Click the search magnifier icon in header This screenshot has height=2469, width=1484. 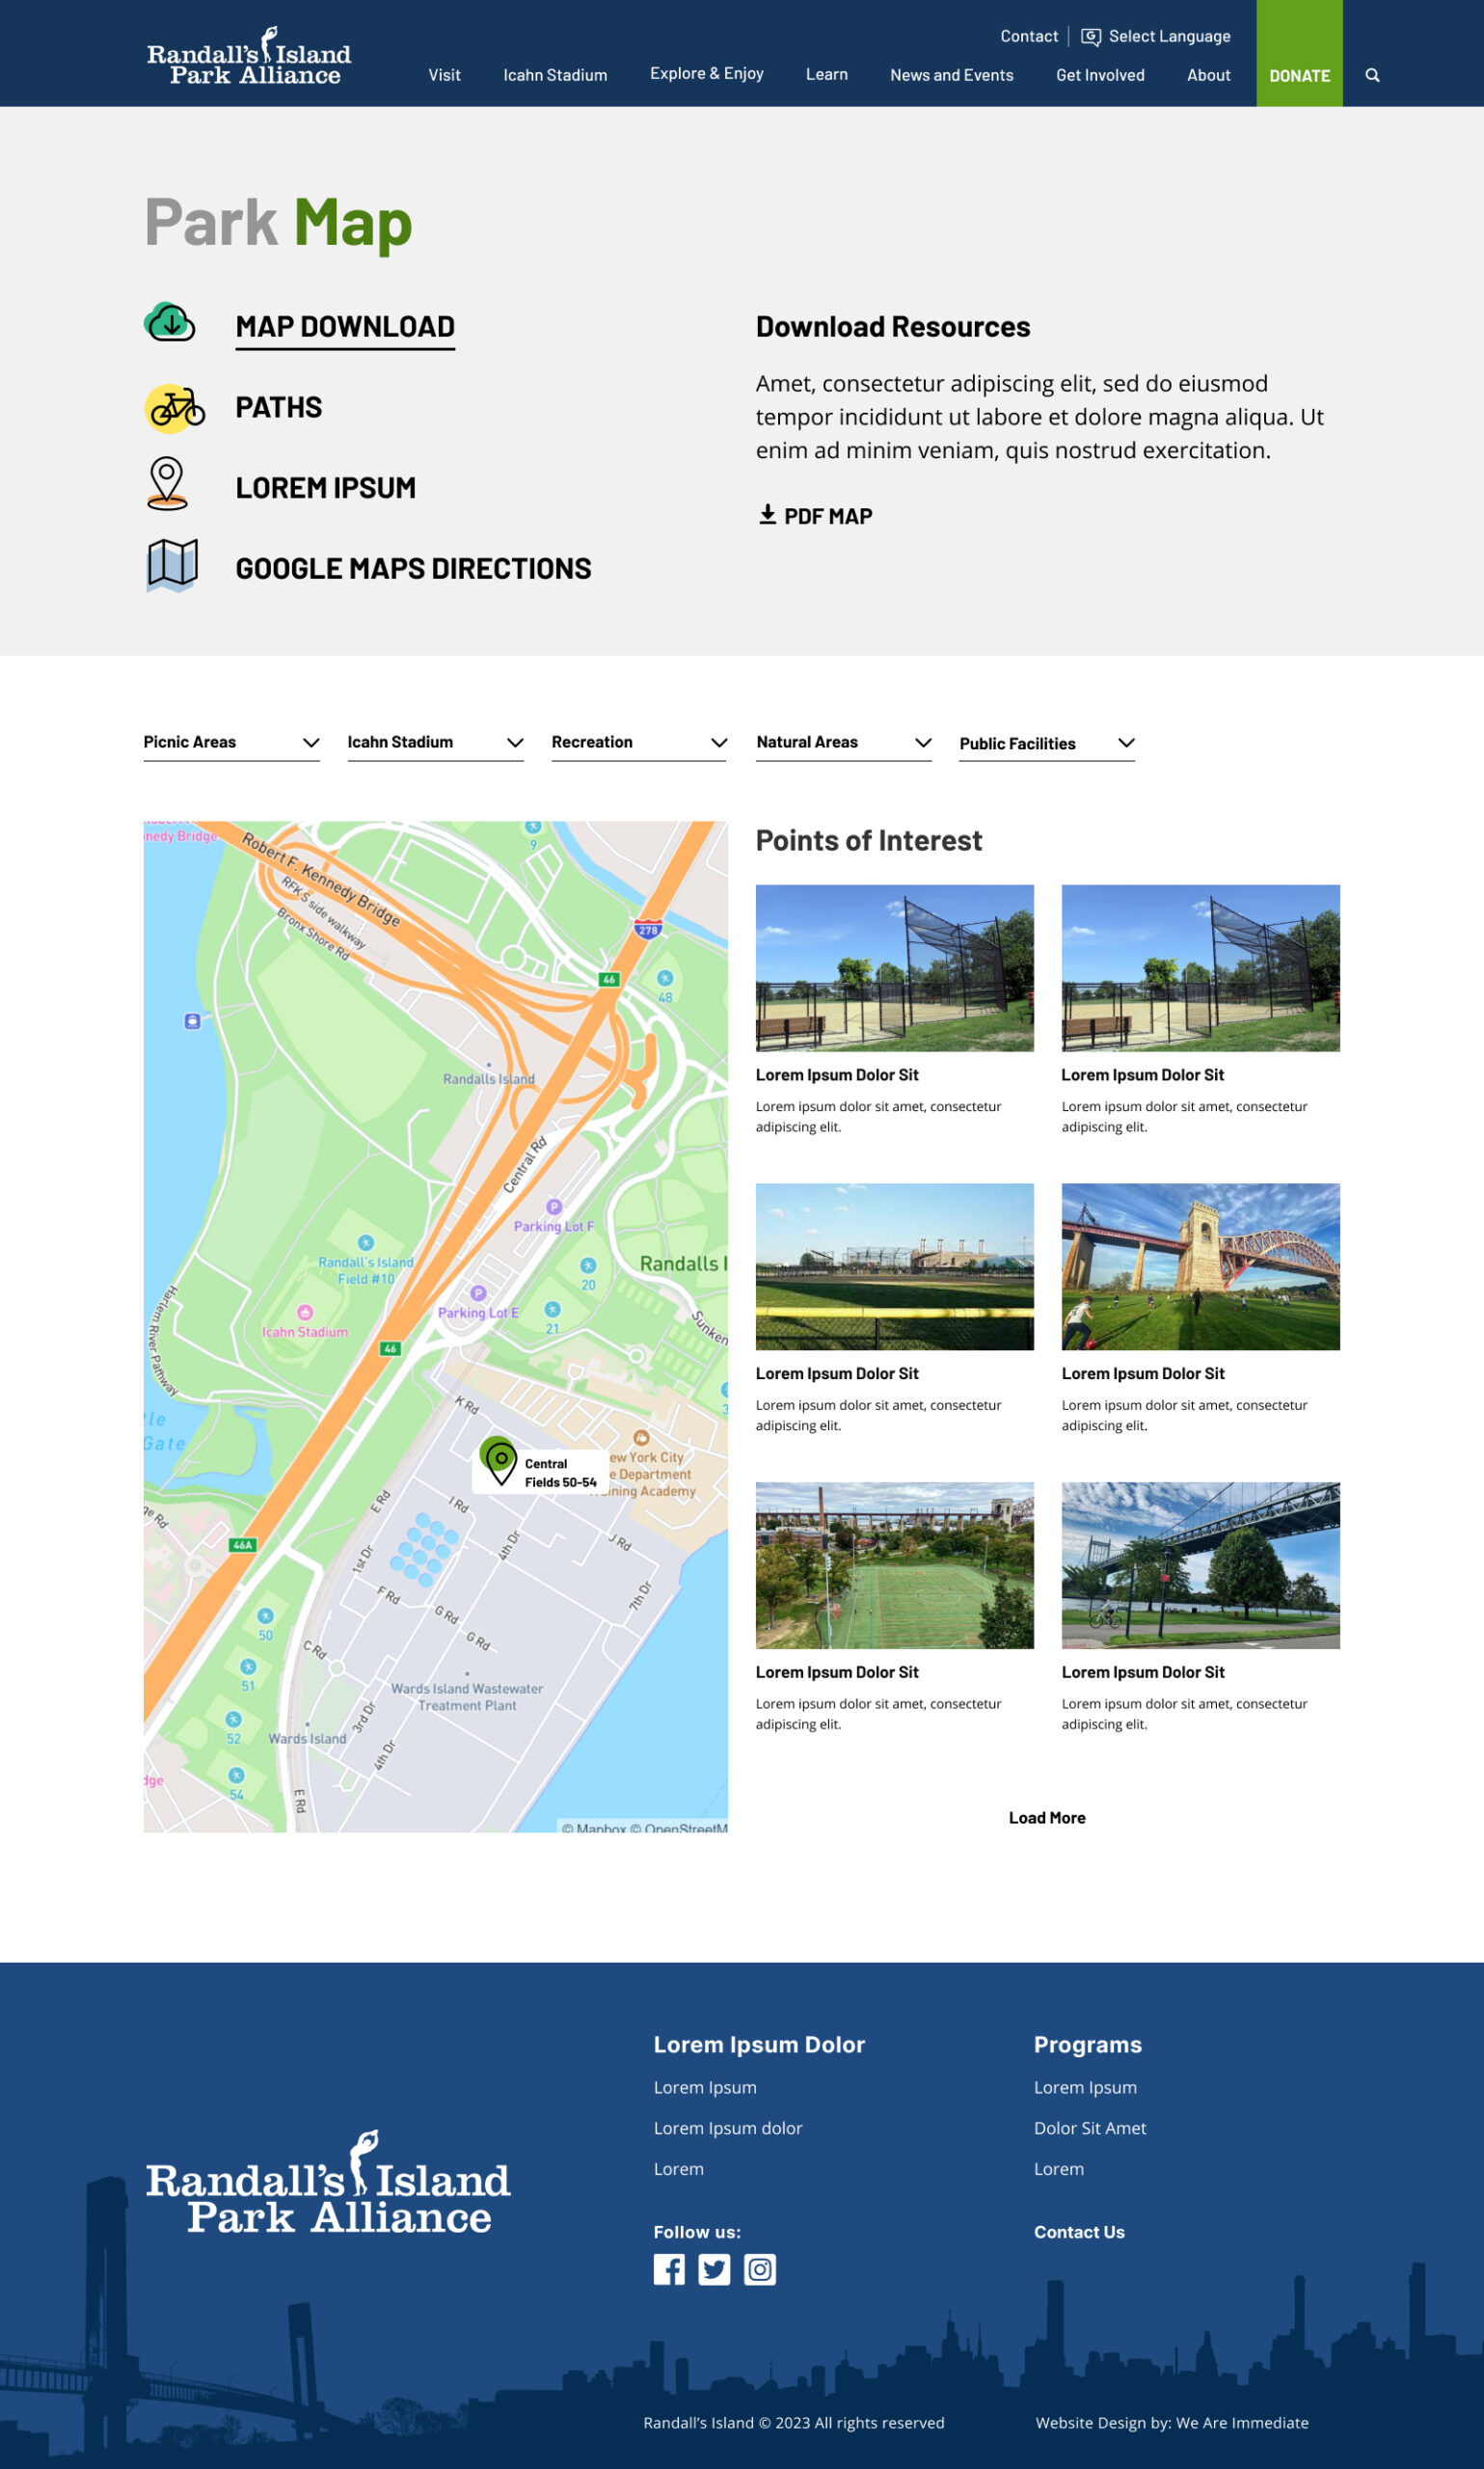1372,75
